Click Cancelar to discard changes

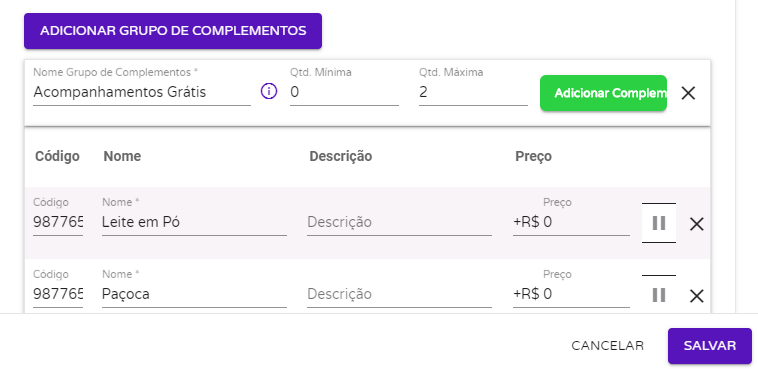608,346
